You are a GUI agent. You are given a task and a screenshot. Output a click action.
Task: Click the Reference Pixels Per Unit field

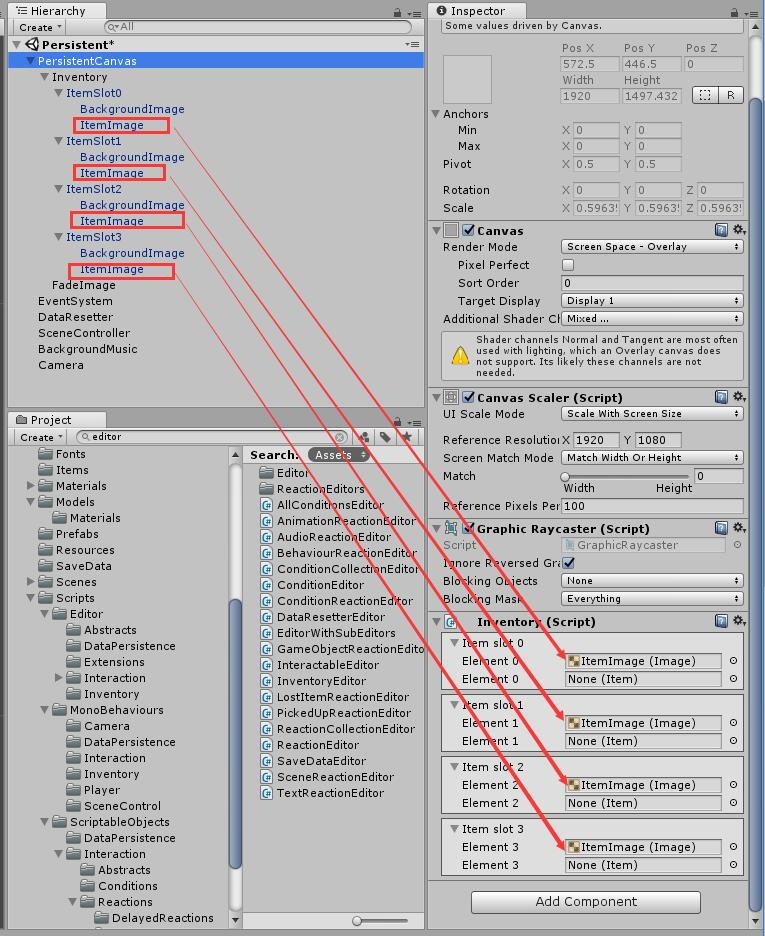coord(652,506)
